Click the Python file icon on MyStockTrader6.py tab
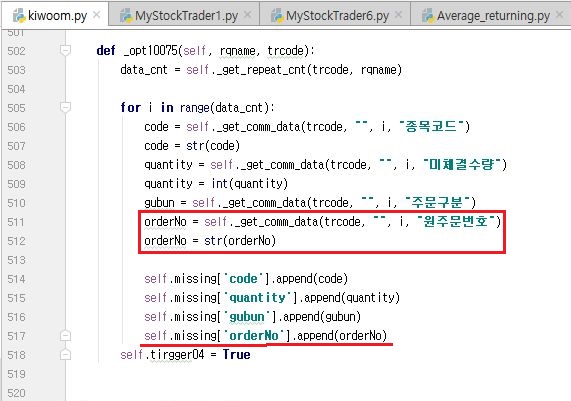Screen dimensions: 571x401 (277, 16)
